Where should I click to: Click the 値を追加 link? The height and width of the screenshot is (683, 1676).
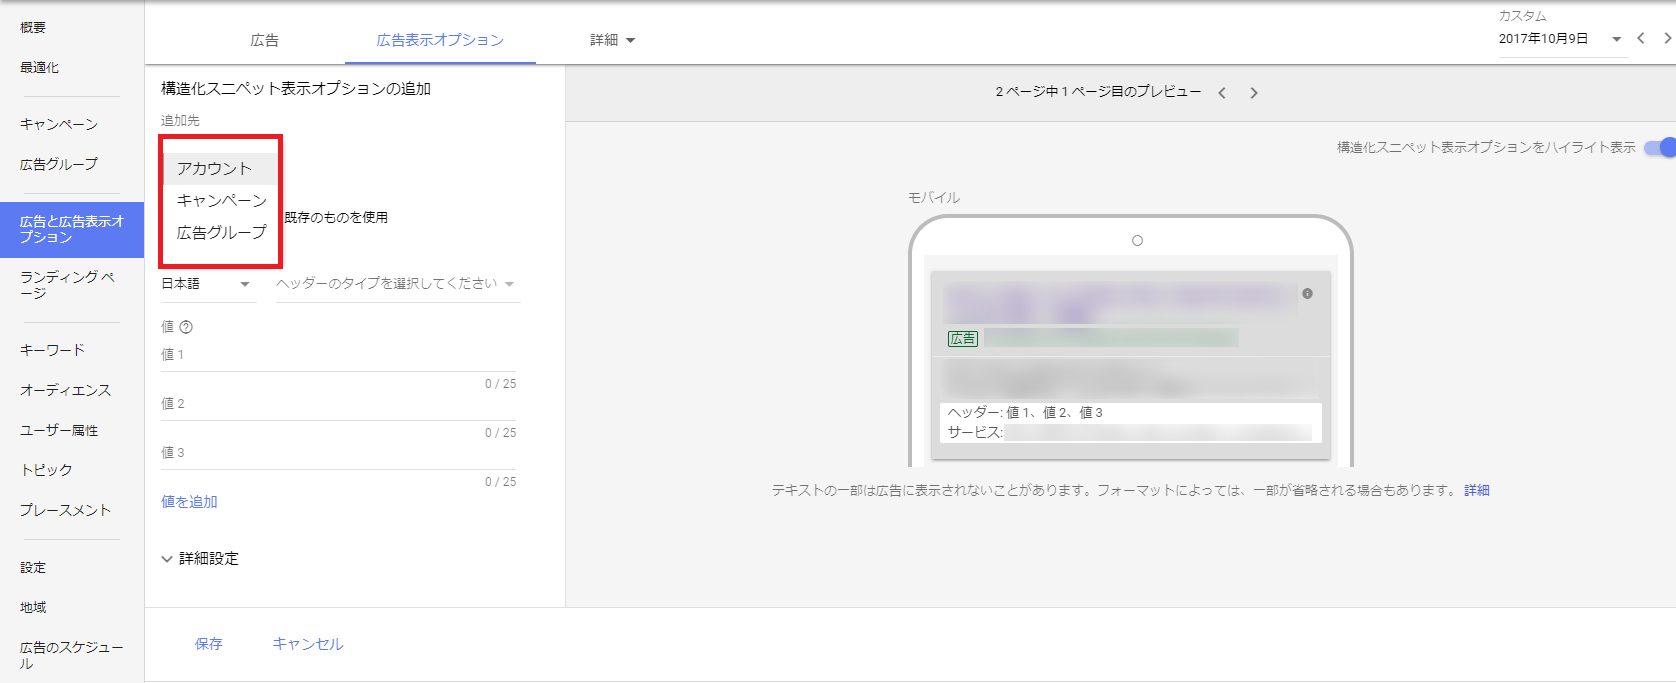point(189,502)
